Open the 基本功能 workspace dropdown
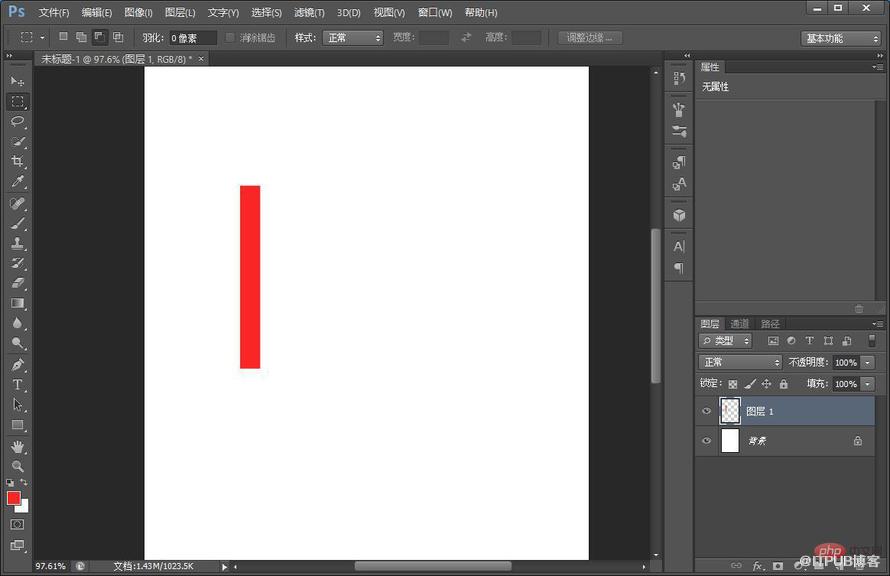The image size is (890, 576). 841,39
